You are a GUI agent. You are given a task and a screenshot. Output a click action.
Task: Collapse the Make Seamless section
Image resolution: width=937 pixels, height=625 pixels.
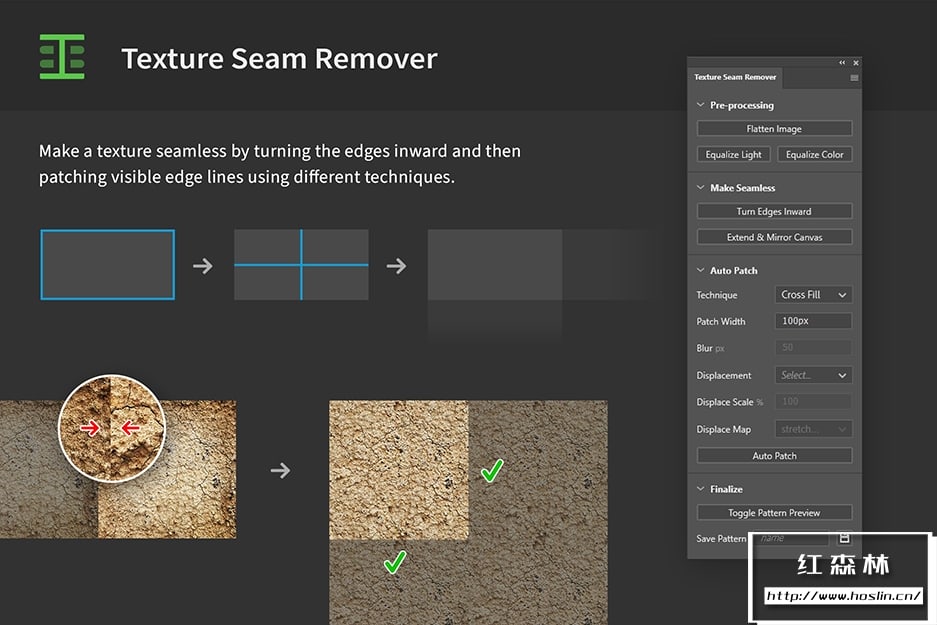700,188
